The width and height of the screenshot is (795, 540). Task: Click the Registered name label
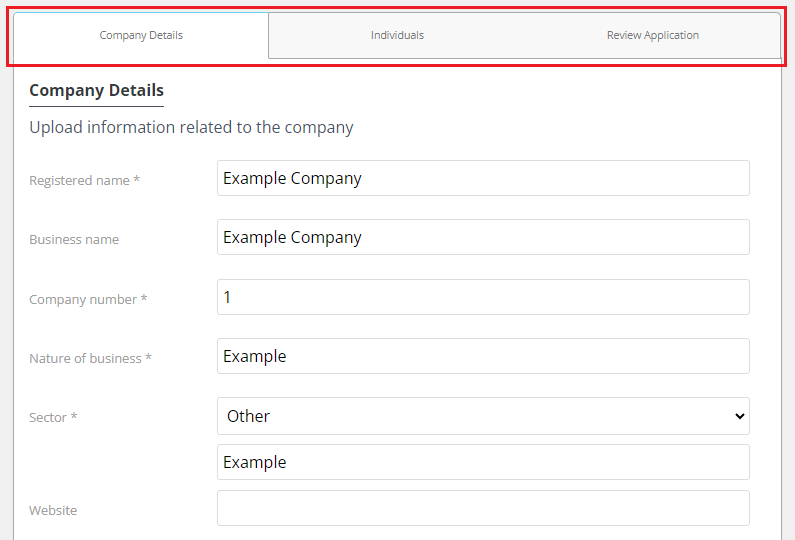pos(84,181)
